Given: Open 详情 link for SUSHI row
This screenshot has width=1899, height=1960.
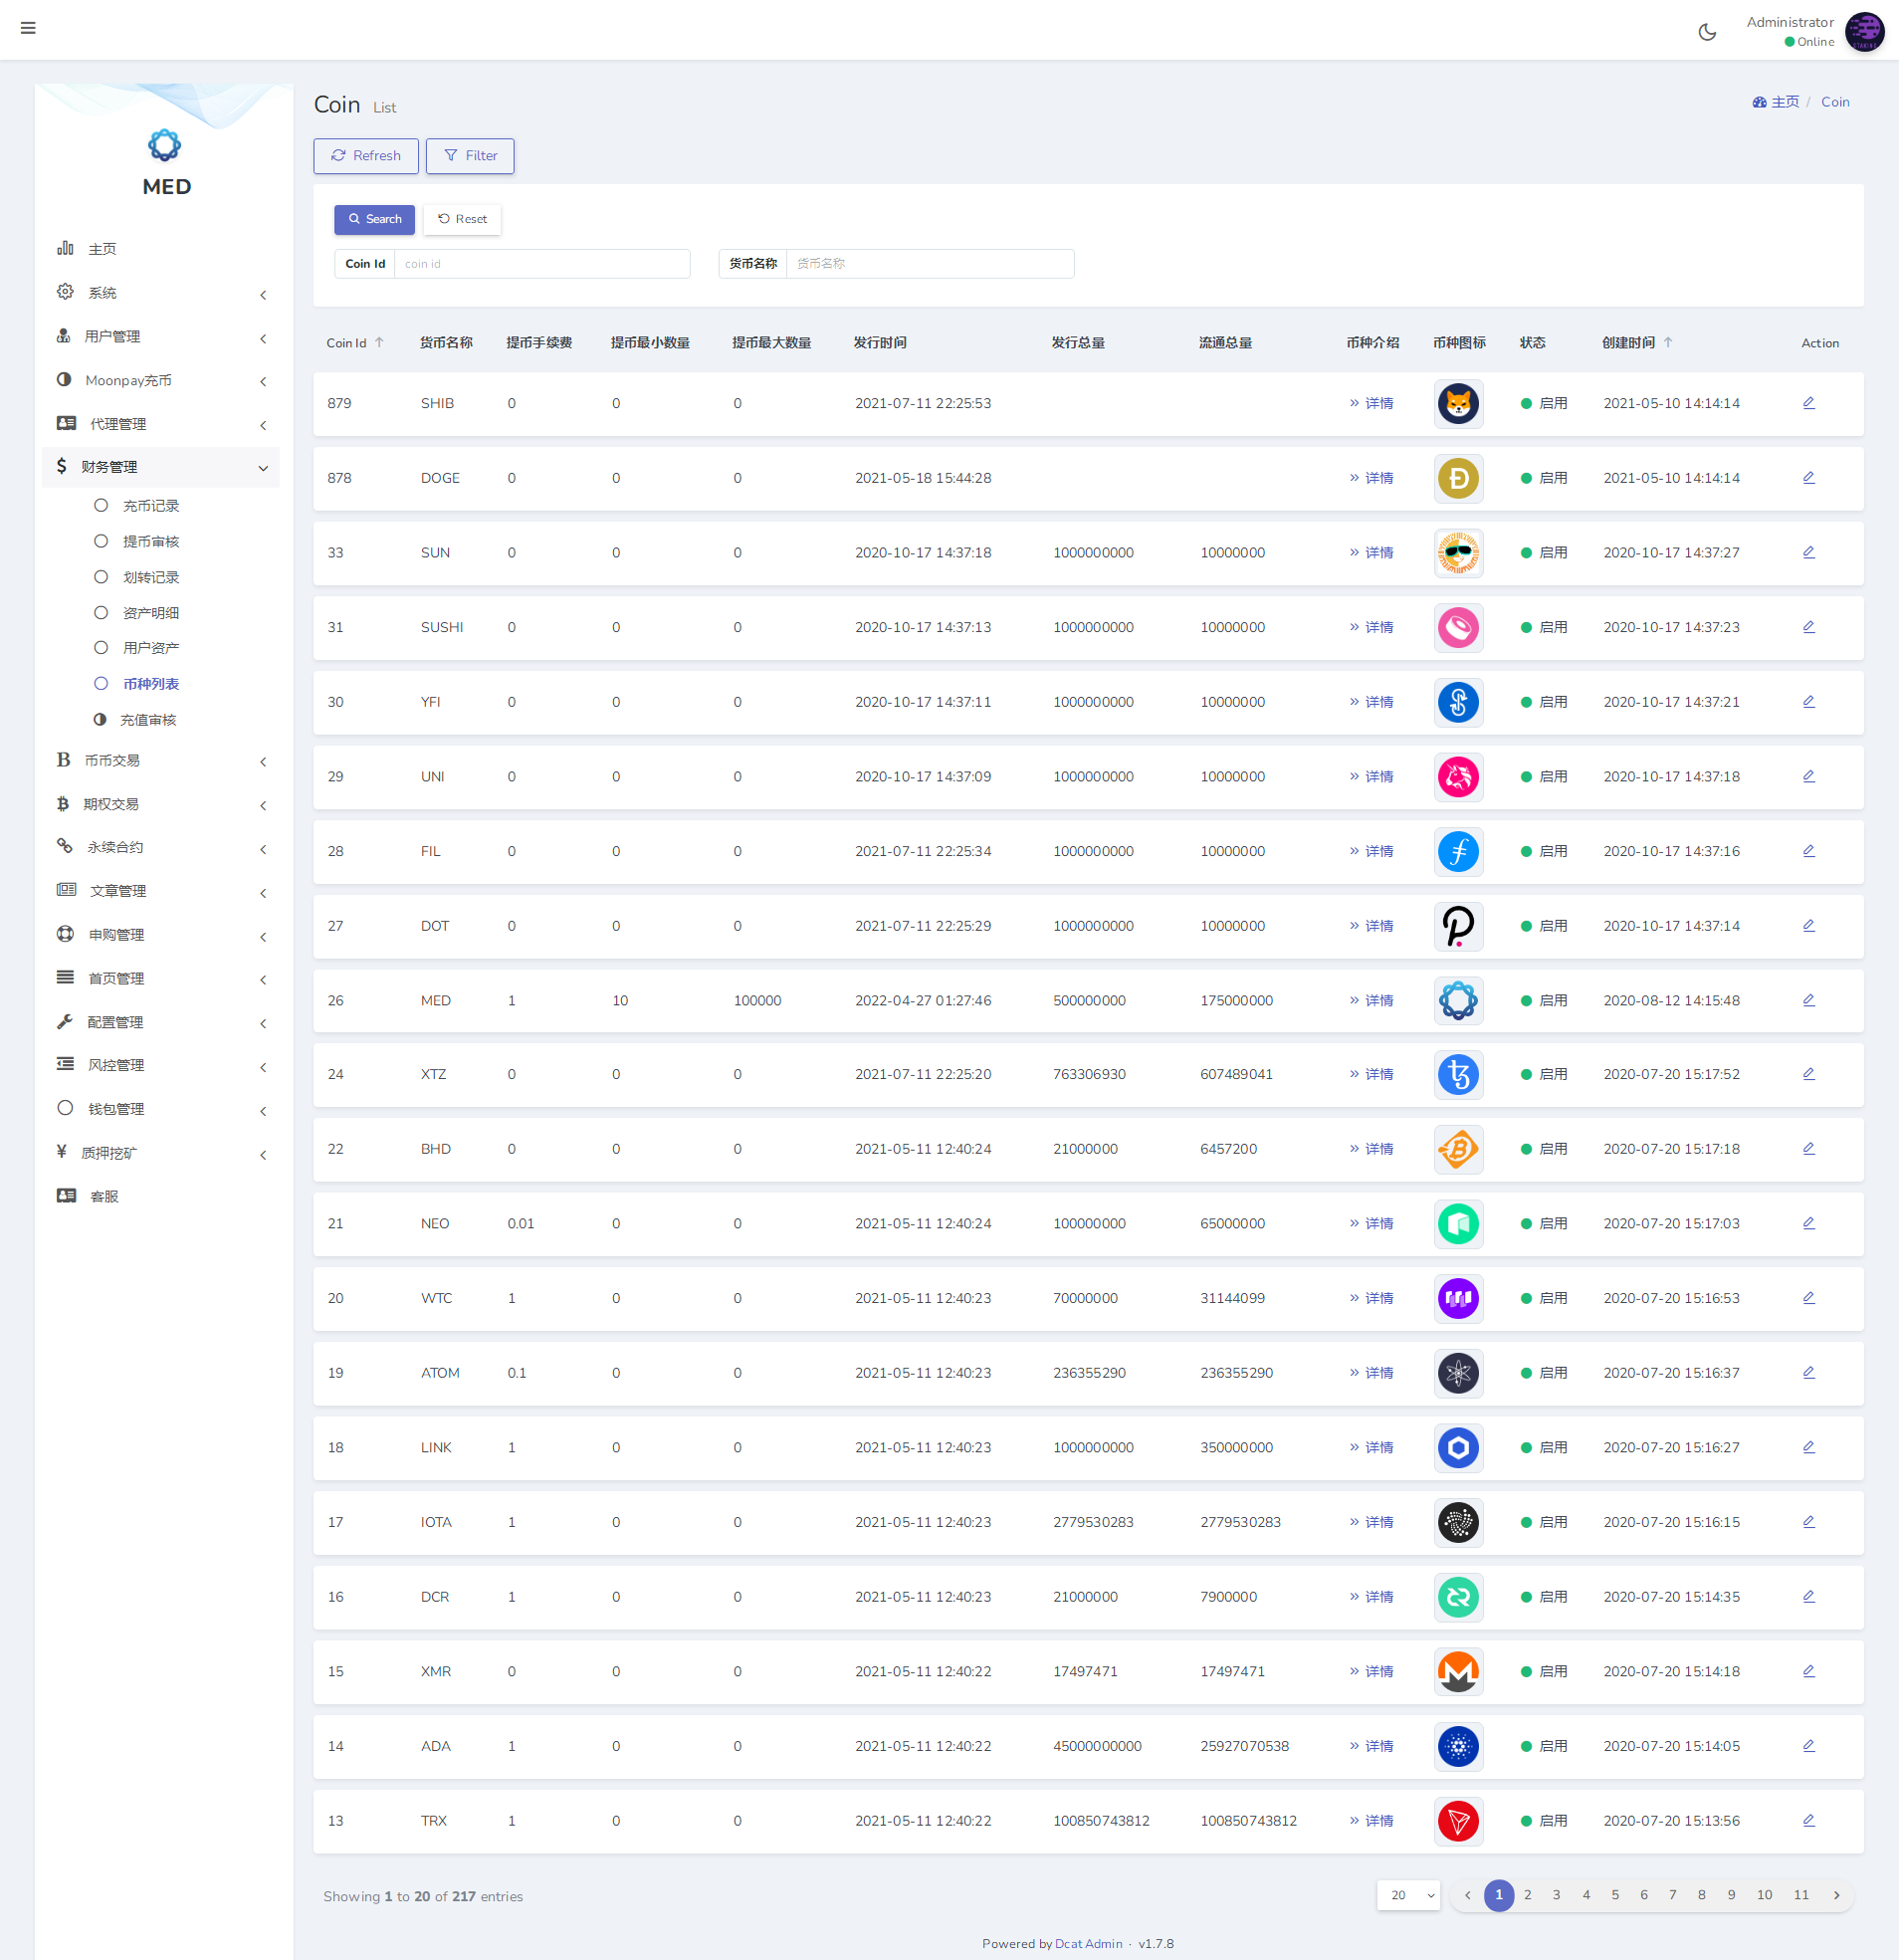Looking at the screenshot, I should coord(1372,627).
